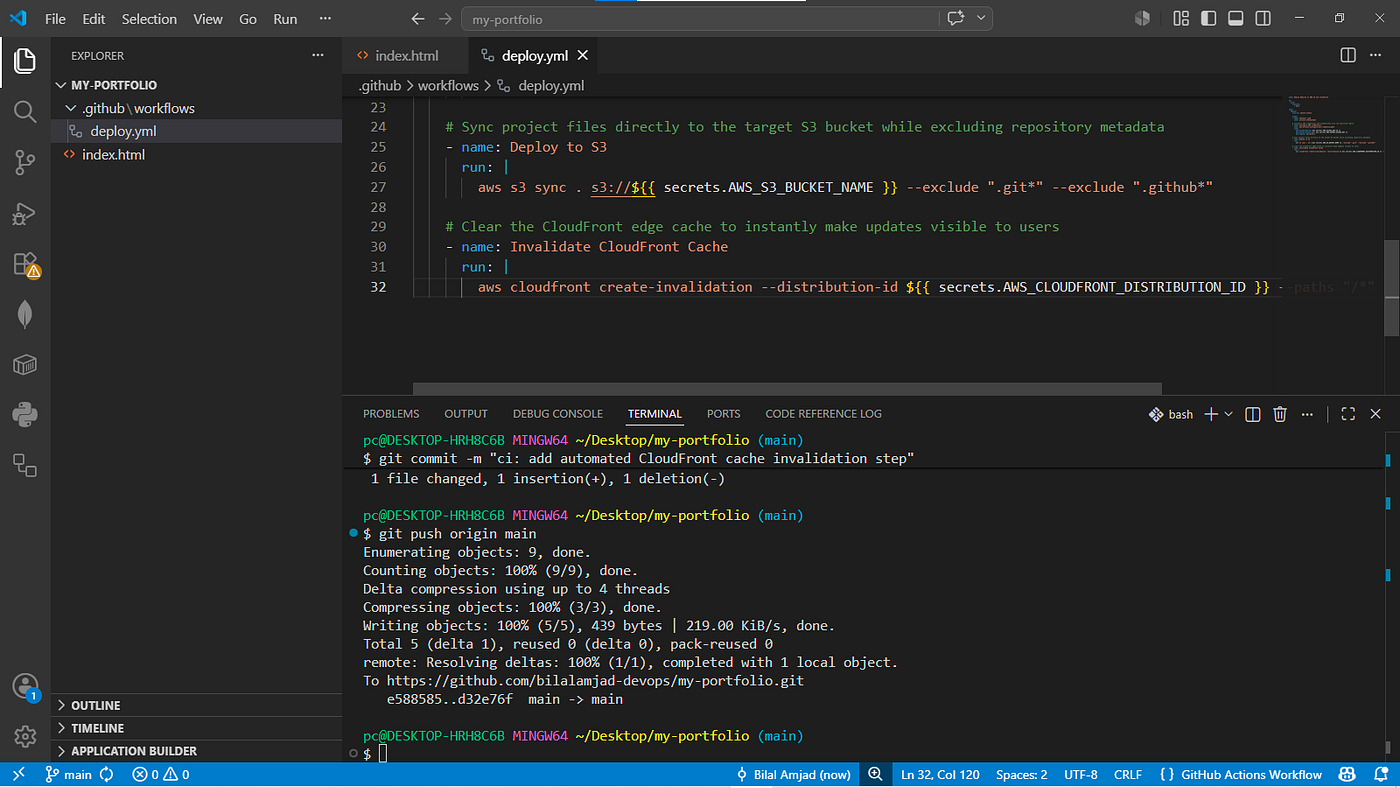
Task: Open the Manage gear icon in the activity bar
Action: pos(25,737)
